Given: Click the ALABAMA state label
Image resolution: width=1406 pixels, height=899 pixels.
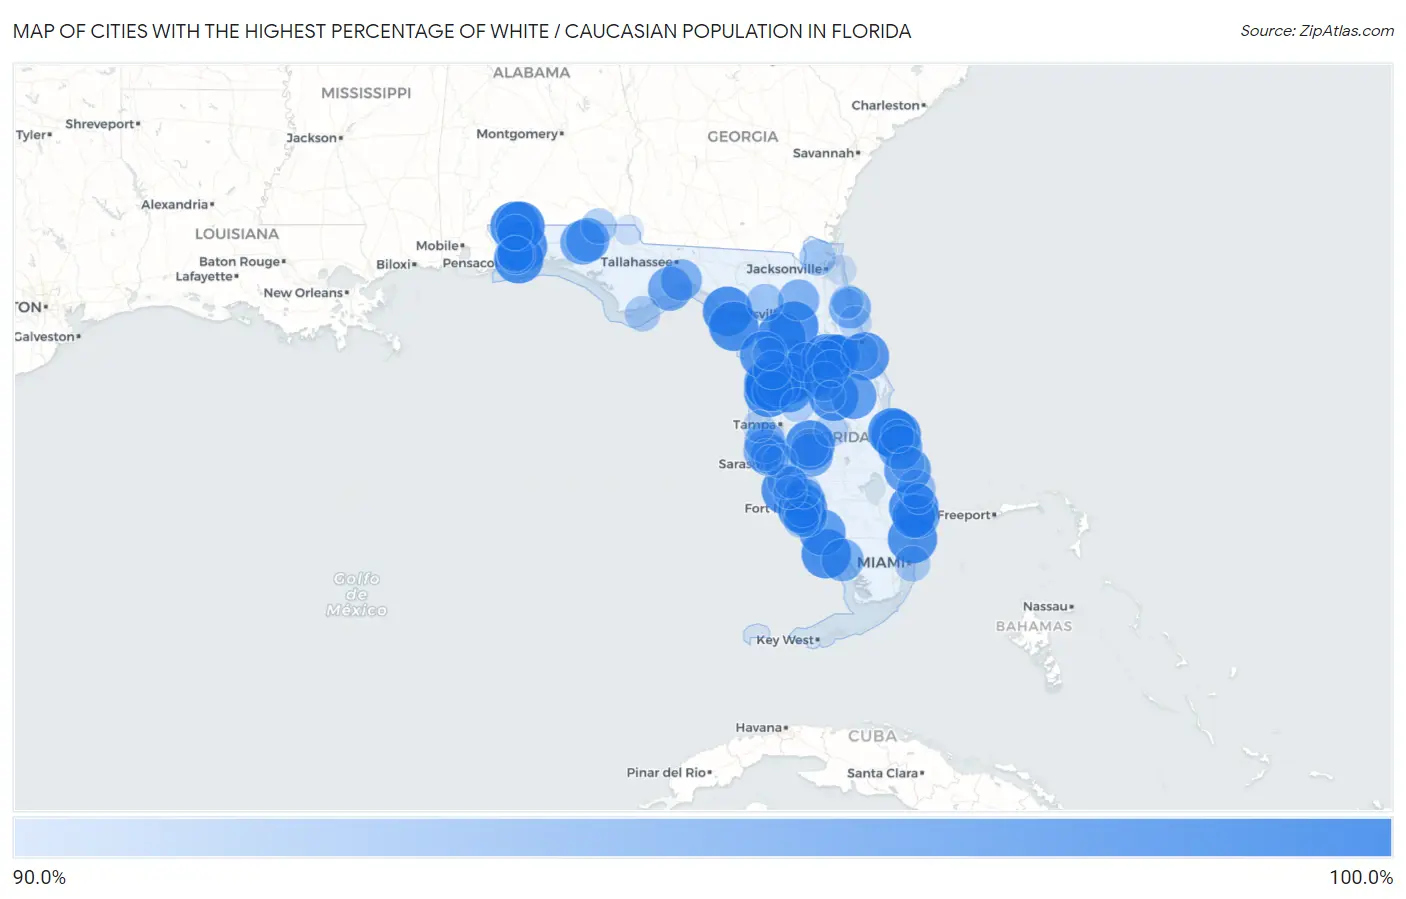Looking at the screenshot, I should point(531,73).
